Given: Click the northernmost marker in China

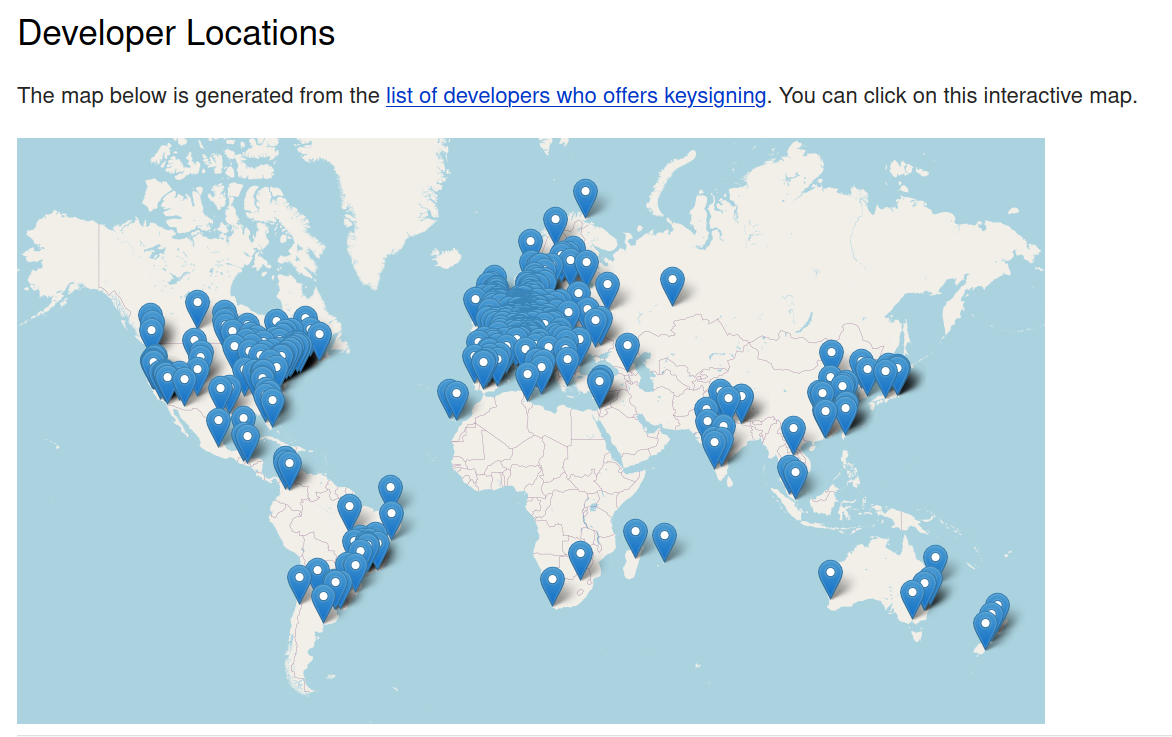Looking at the screenshot, I should [831, 355].
